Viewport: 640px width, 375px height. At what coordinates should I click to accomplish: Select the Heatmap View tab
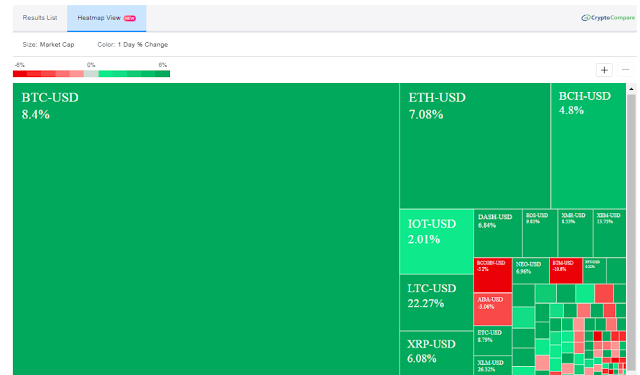pyautogui.click(x=107, y=18)
